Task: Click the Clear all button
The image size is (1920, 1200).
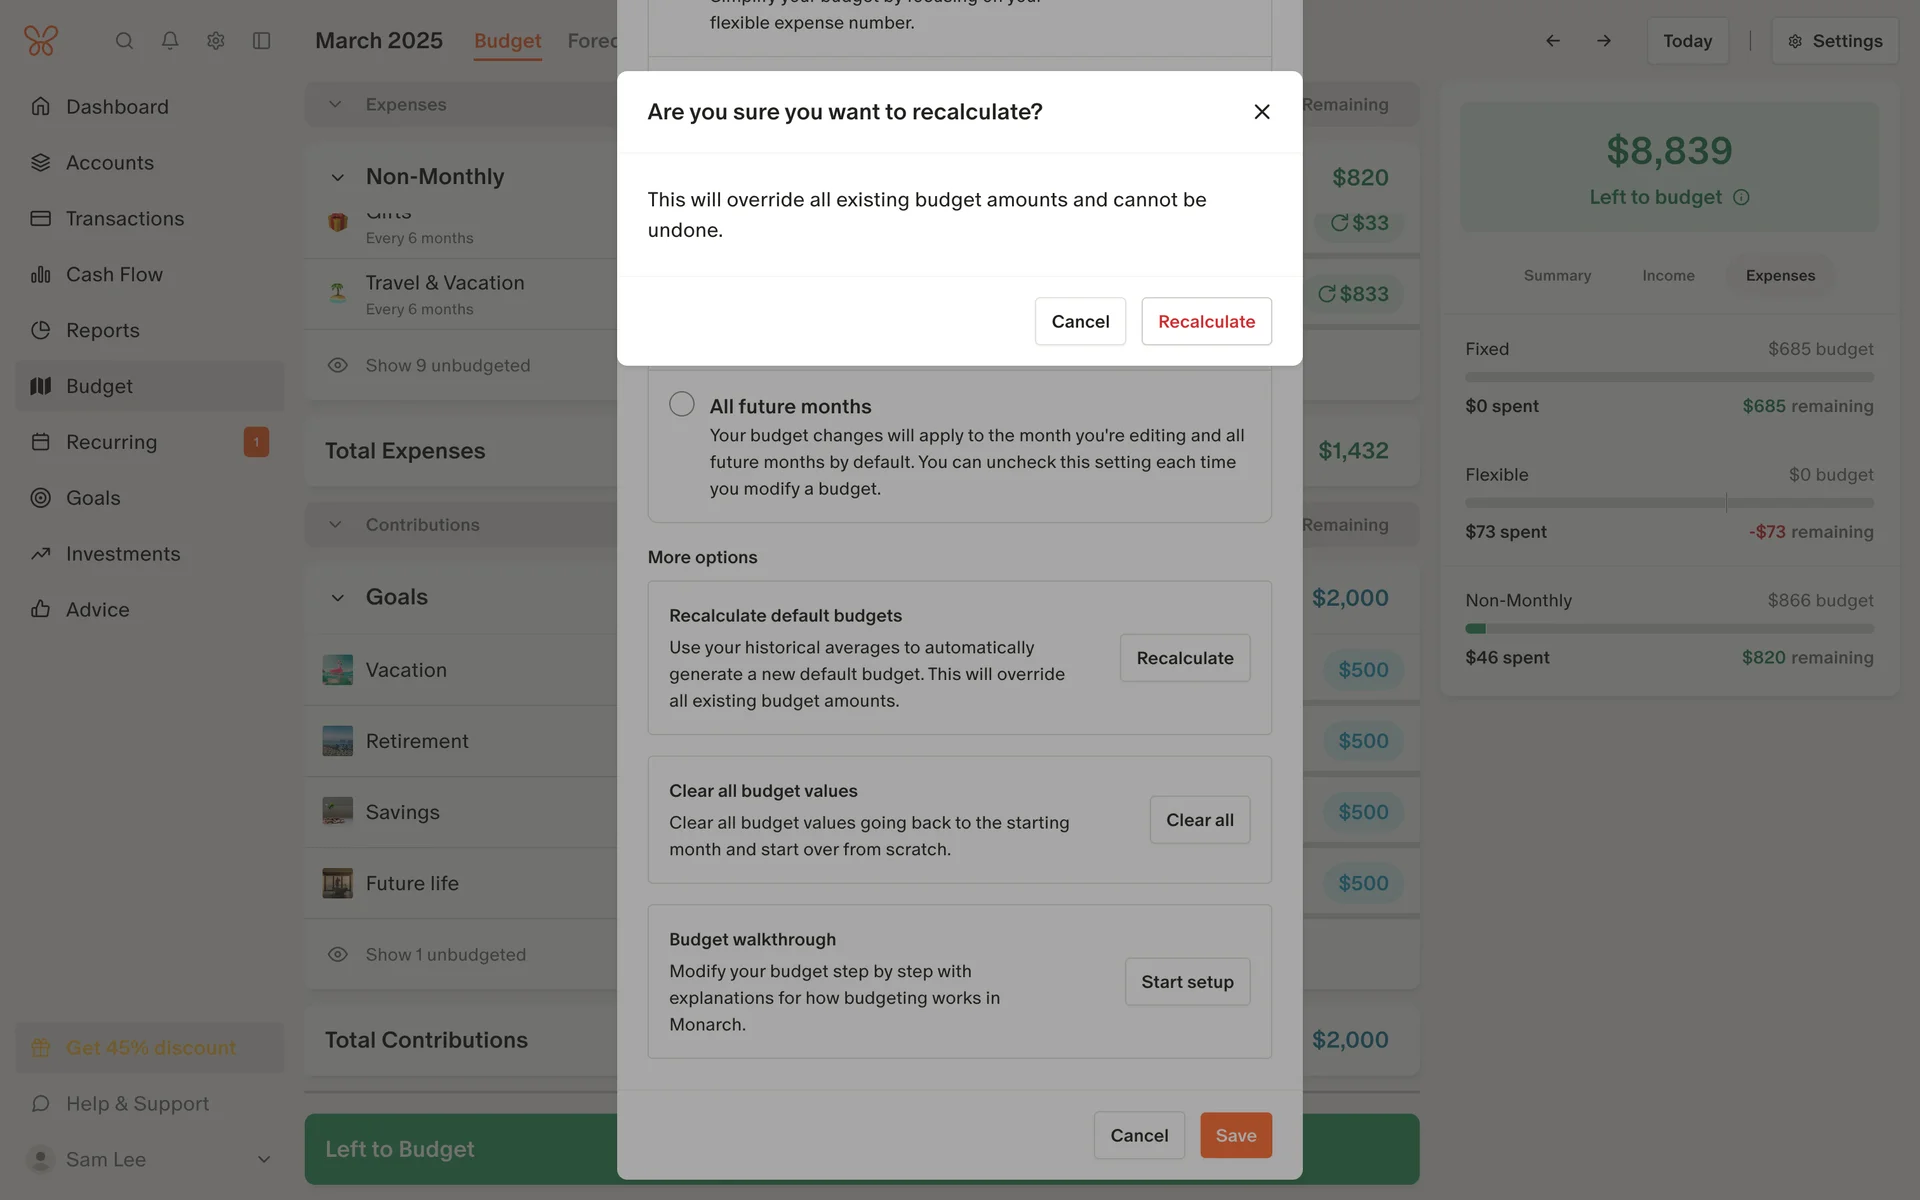Action: [x=1199, y=820]
